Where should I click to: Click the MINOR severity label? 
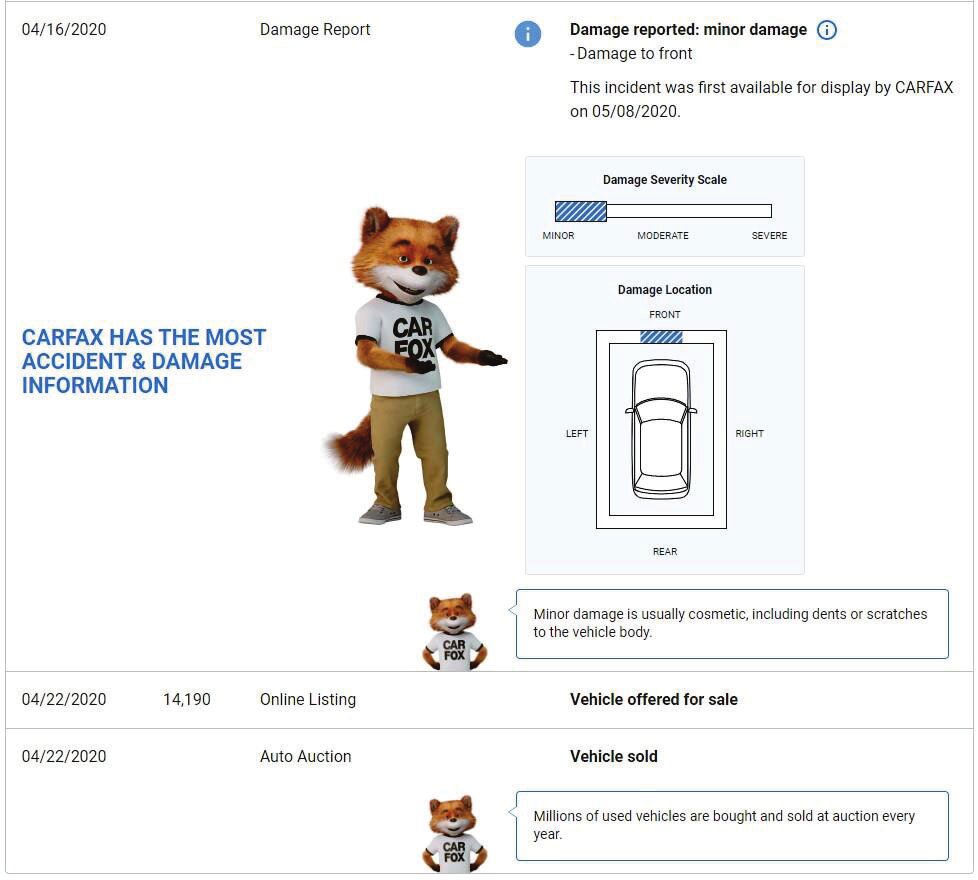point(558,236)
